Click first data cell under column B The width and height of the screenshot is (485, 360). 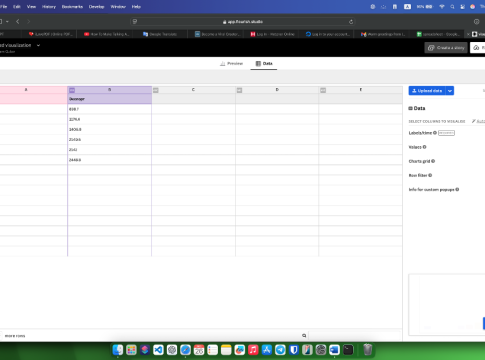click(109, 109)
